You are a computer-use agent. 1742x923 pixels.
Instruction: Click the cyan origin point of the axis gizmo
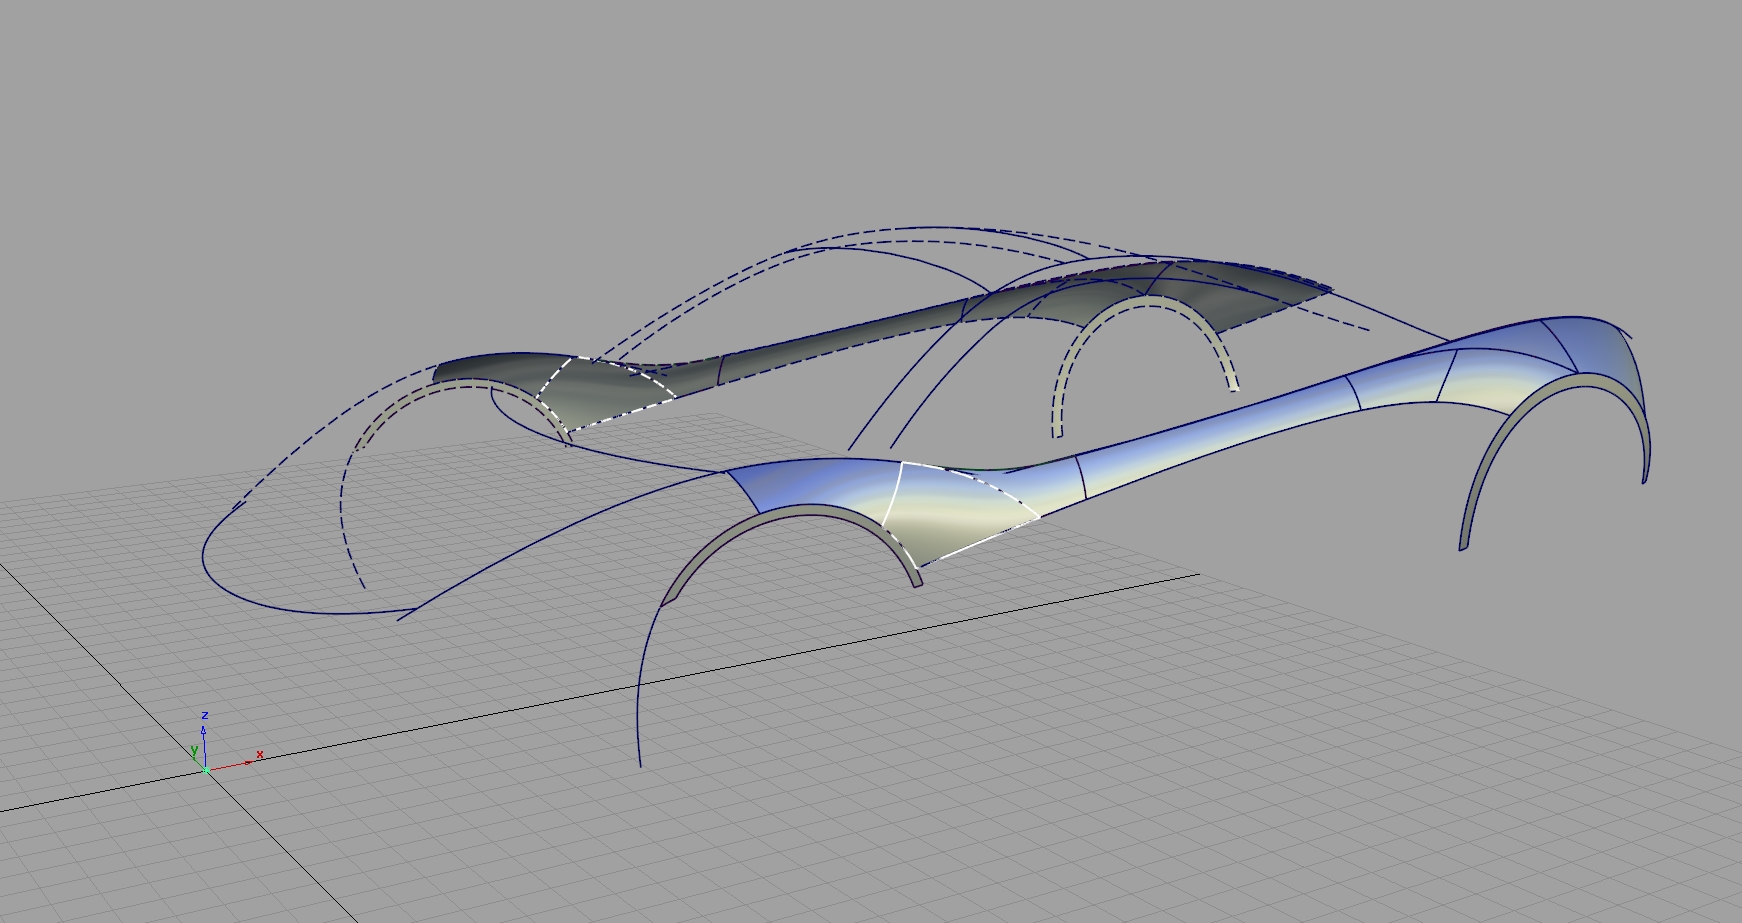(x=206, y=770)
